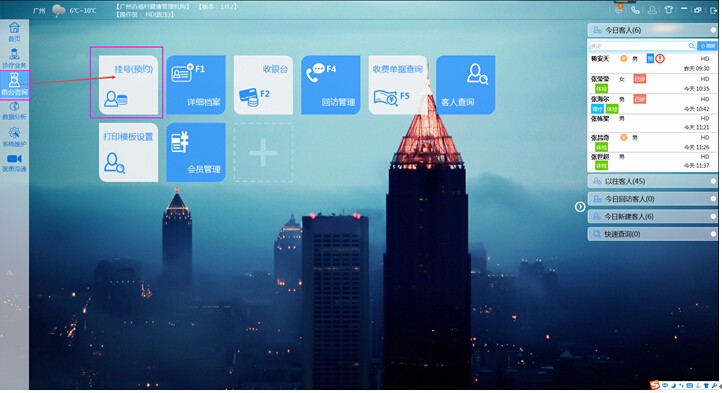Open the 收费单据查询 F5 tile
Screen dimensions: 722x393
pyautogui.click(x=398, y=85)
